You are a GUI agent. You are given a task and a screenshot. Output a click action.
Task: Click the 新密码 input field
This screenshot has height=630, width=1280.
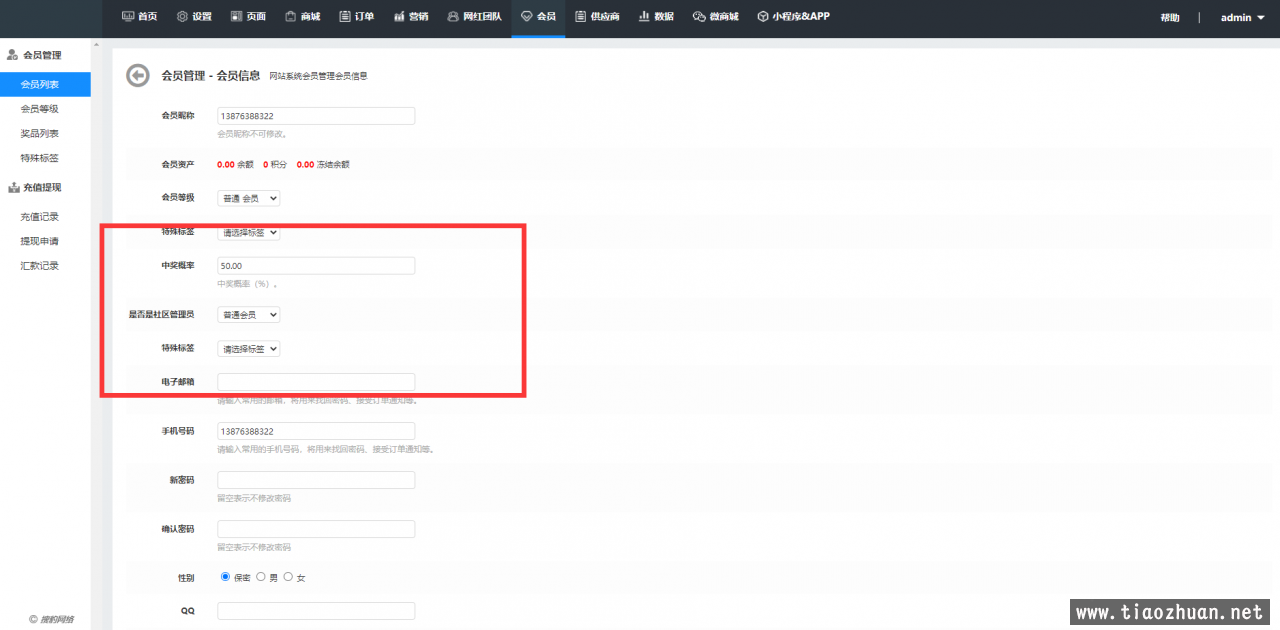(316, 480)
